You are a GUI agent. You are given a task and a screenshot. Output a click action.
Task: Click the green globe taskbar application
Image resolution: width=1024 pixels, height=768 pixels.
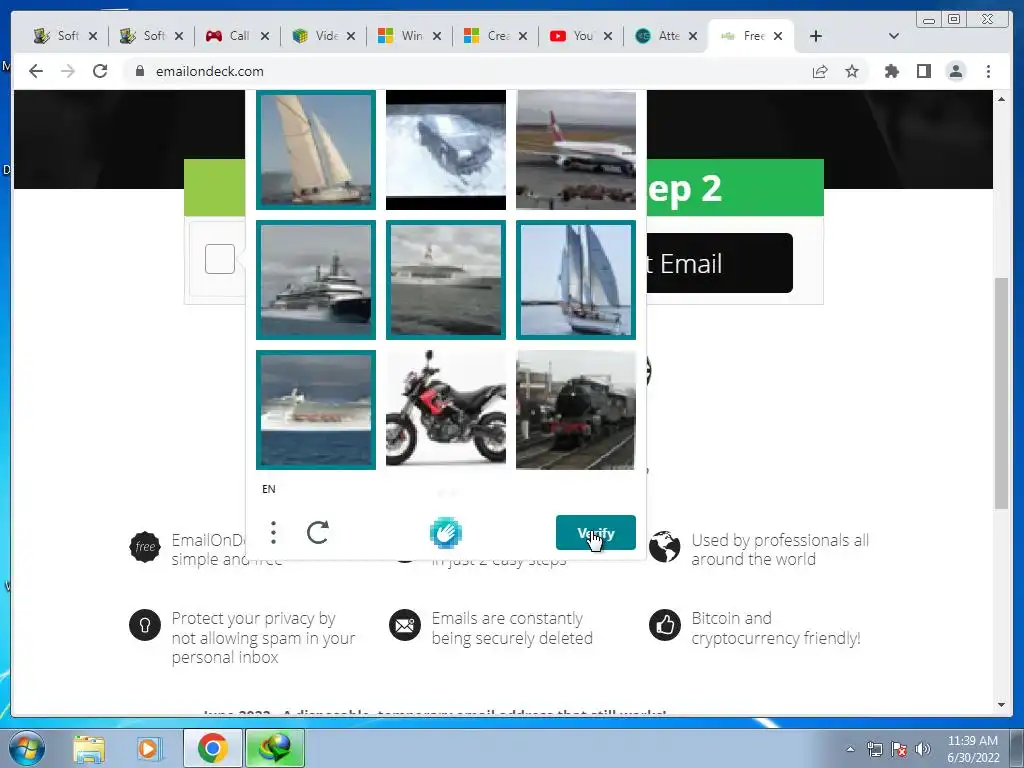[x=275, y=748]
